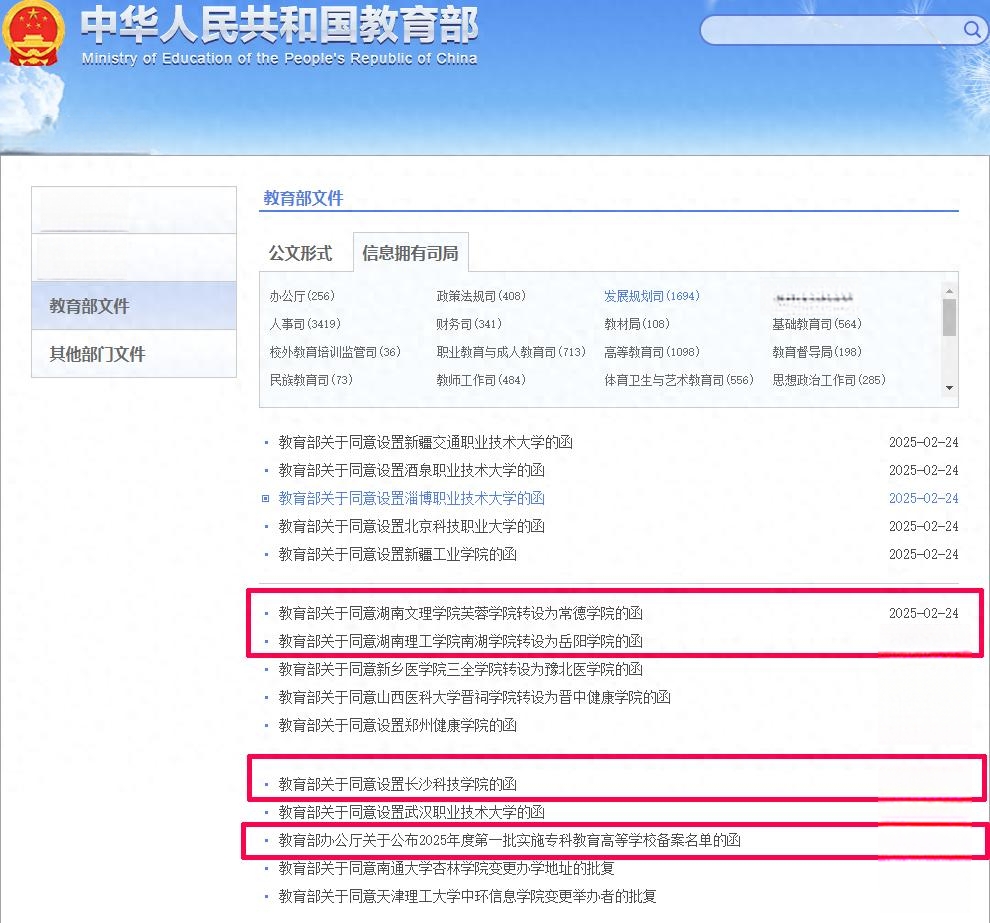Choose 教育督导局(198) department
Viewport: 990px width, 923px height.
point(817,352)
